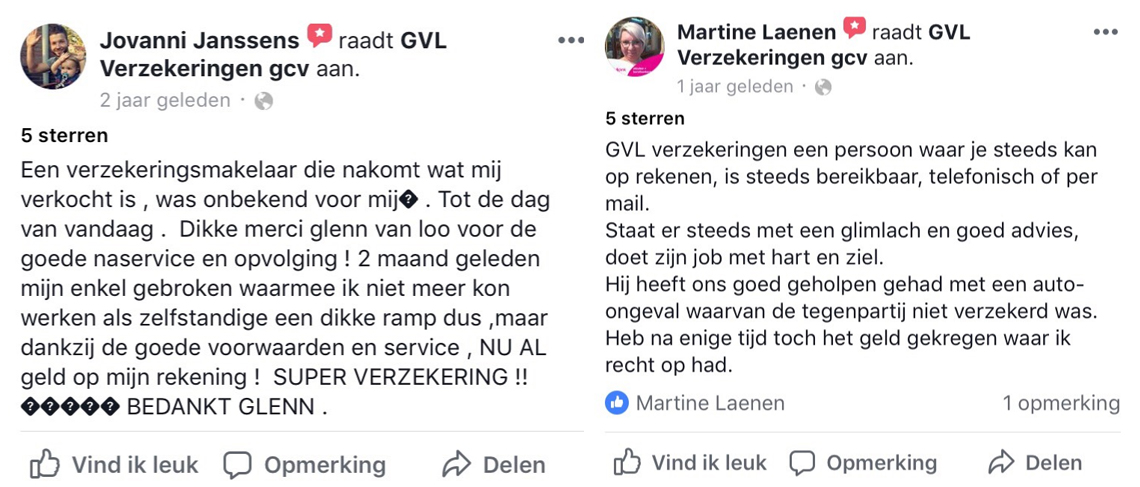
Task: Click globe privacy icon on Martine's post
Action: (x=823, y=87)
